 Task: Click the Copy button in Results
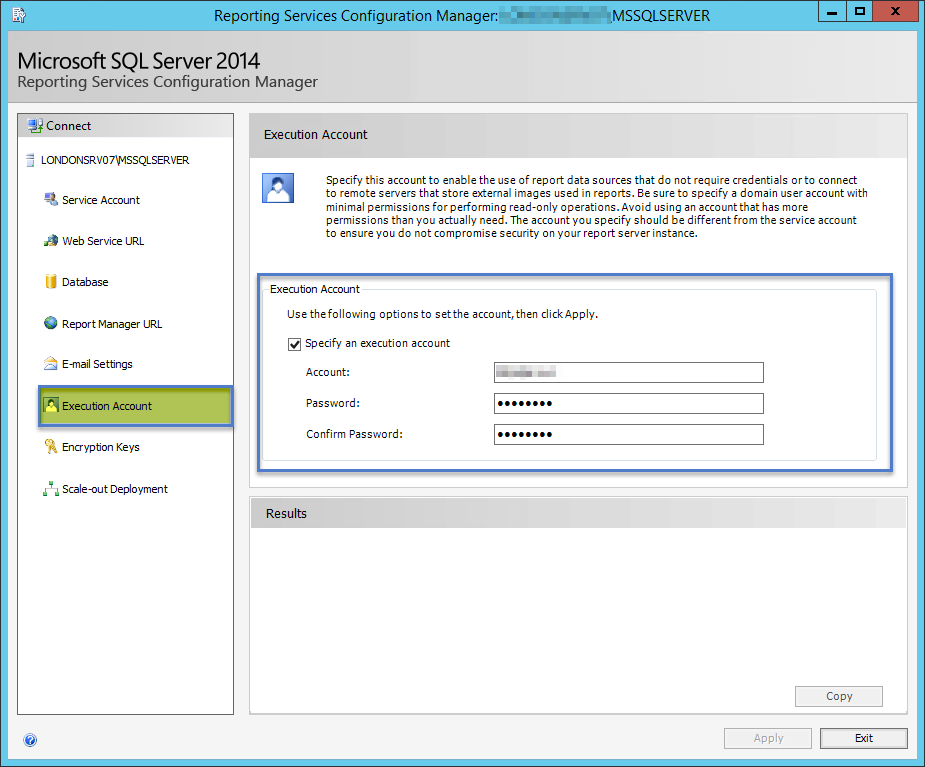[x=839, y=696]
